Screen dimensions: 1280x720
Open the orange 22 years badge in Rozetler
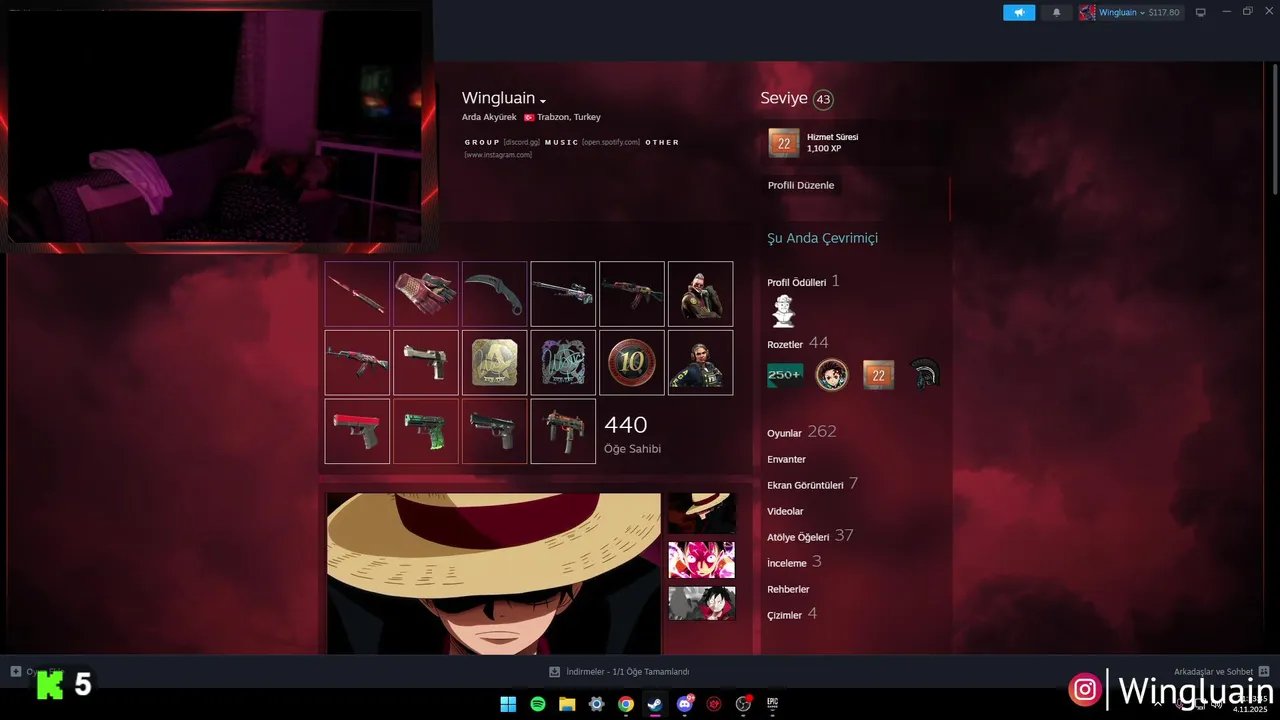(878, 375)
